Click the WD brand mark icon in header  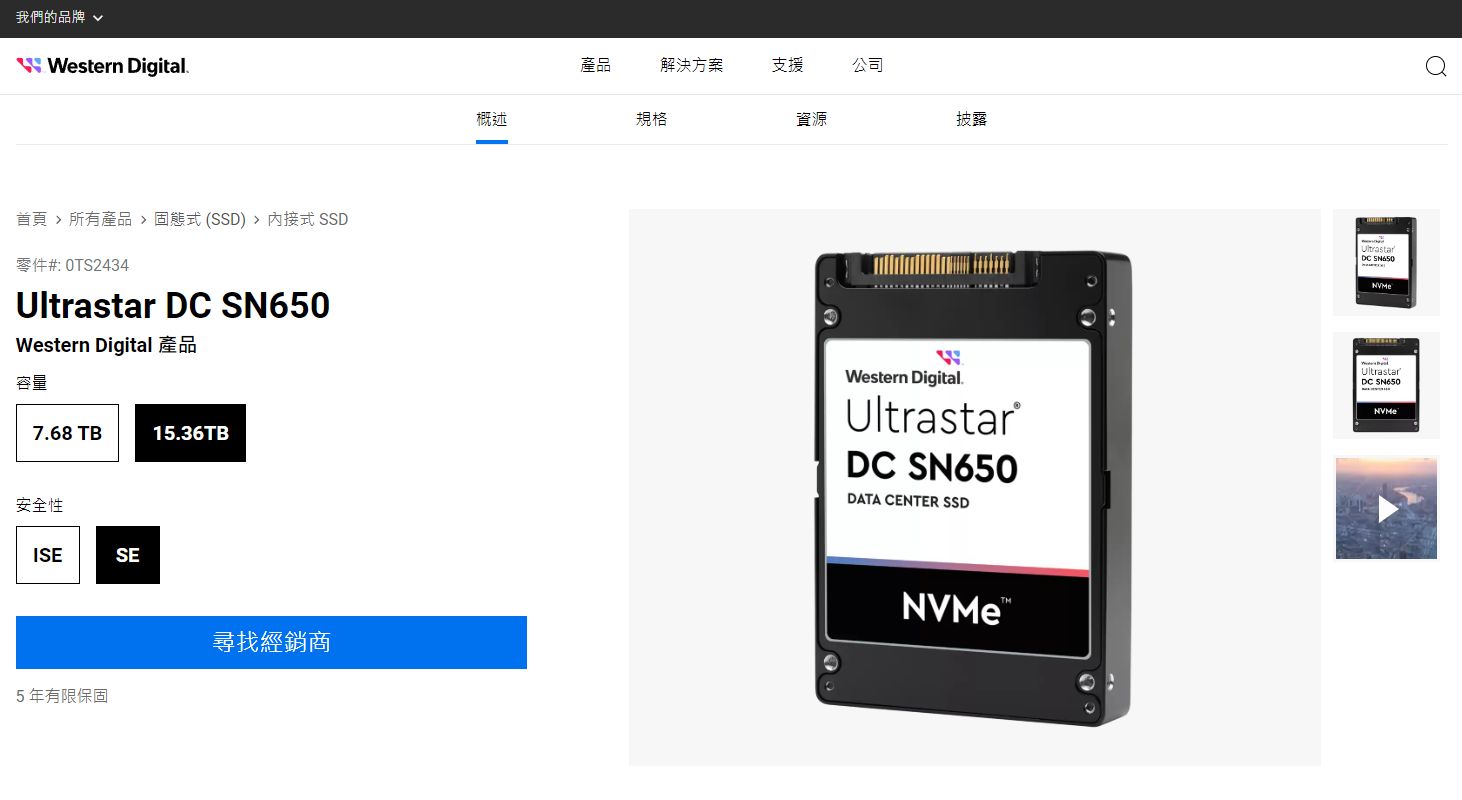[x=30, y=64]
